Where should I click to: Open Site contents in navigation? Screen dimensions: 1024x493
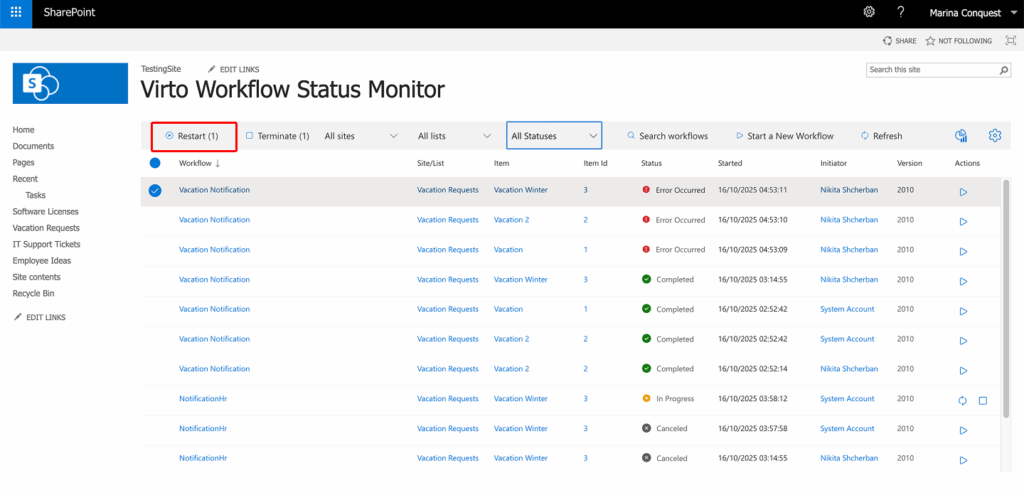coord(37,277)
